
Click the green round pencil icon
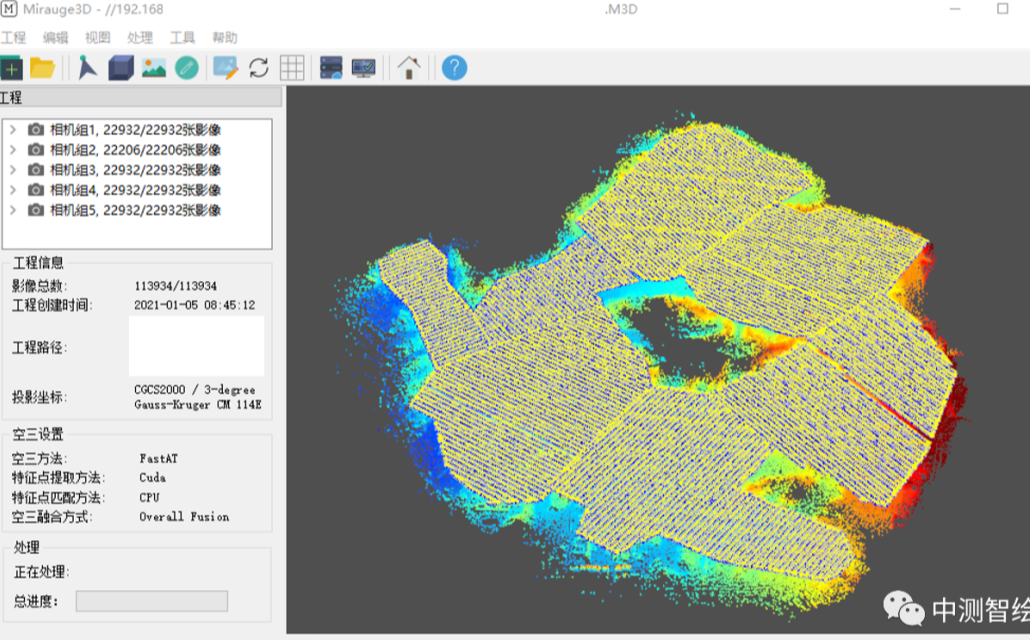tap(186, 68)
